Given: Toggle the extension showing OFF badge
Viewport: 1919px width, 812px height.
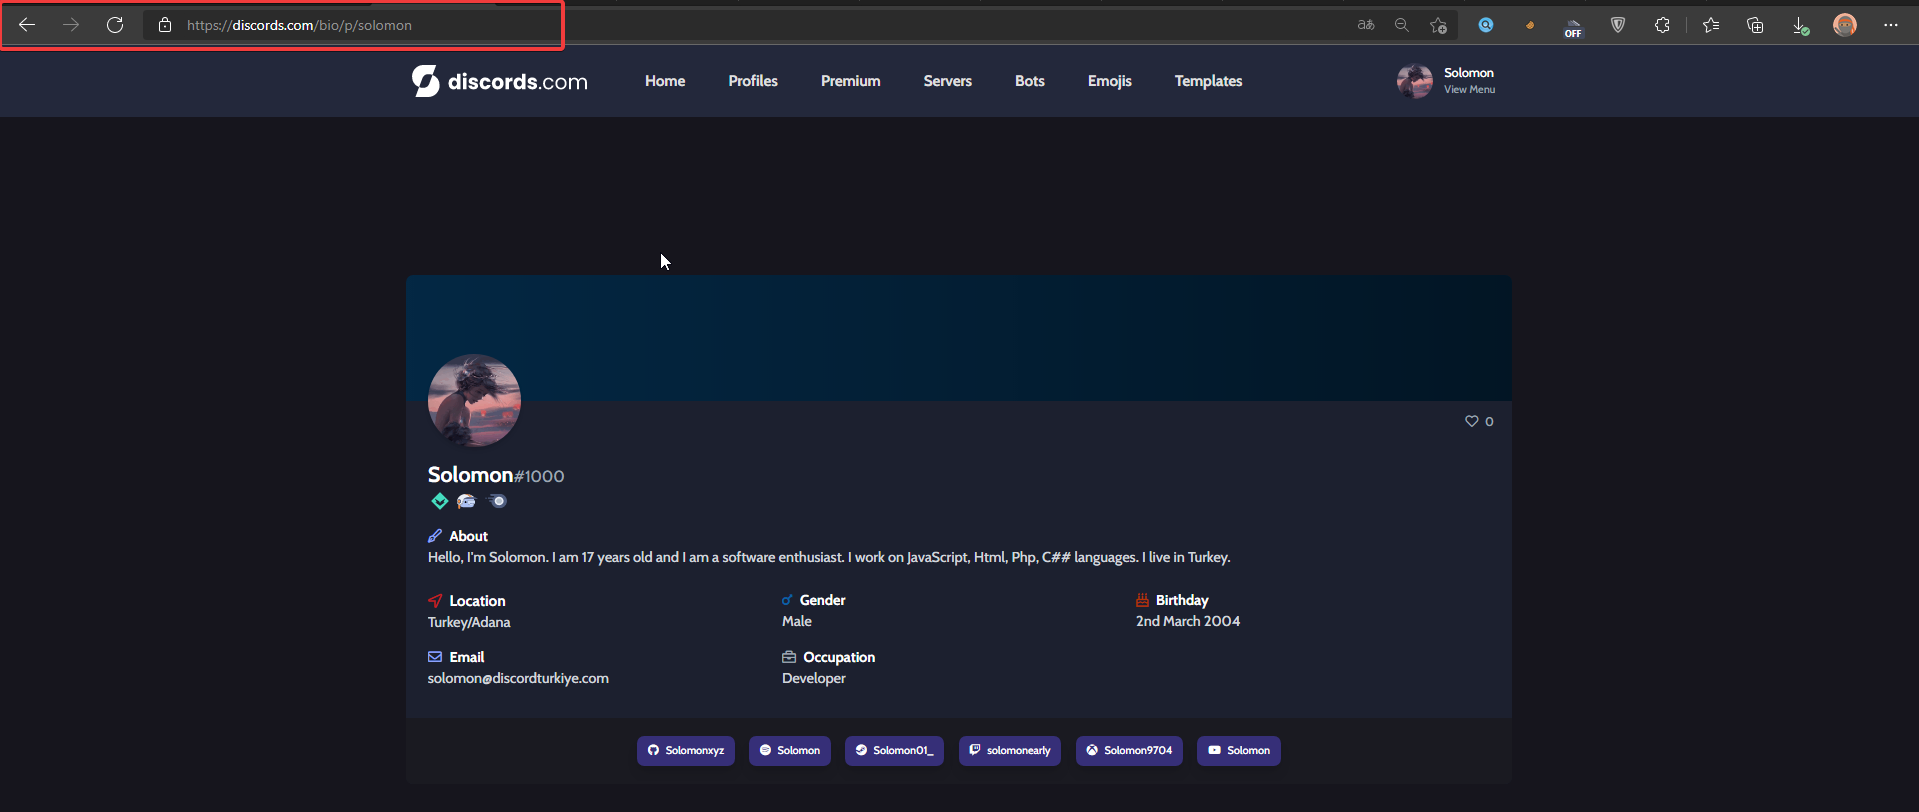Looking at the screenshot, I should (1573, 27).
